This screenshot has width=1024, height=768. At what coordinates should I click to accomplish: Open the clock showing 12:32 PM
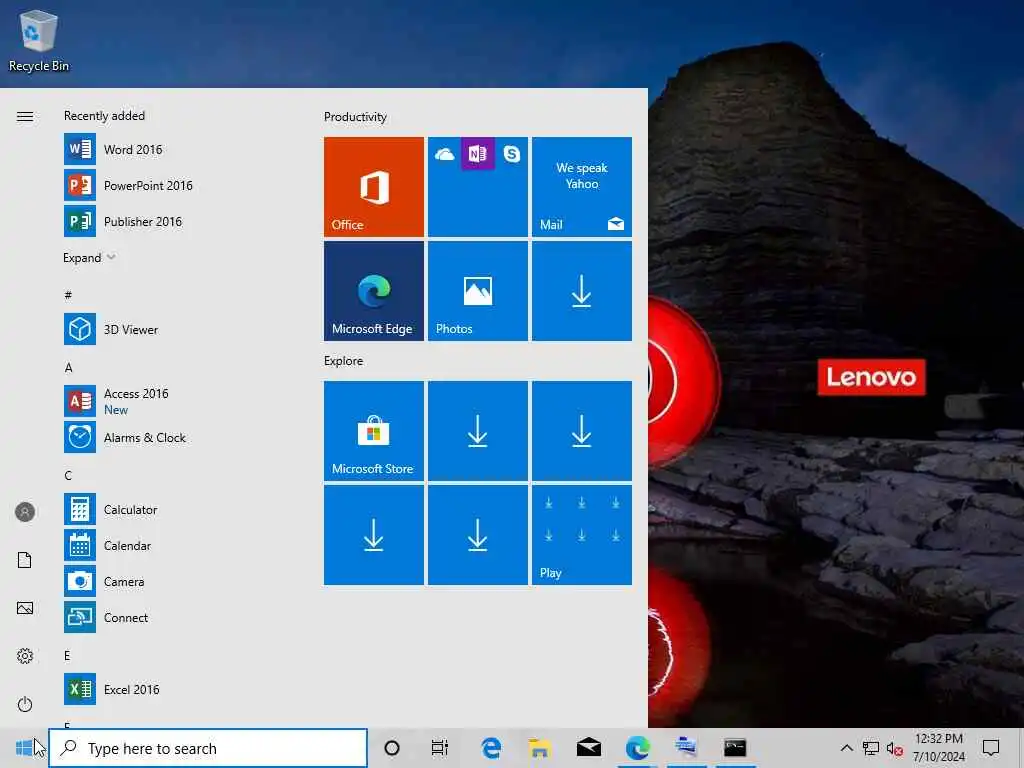938,748
